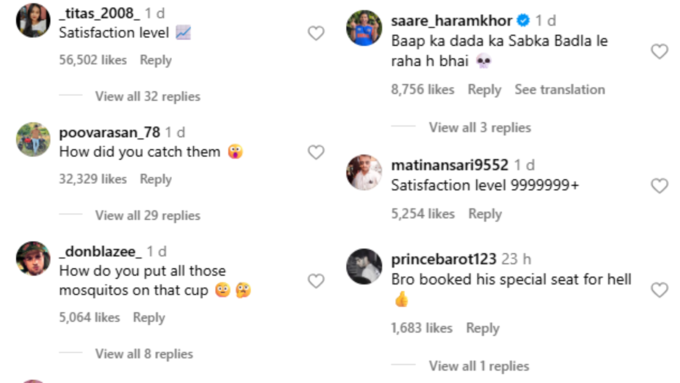
Task: Like matinansari9552's satisfaction level comment
Action: click(660, 186)
